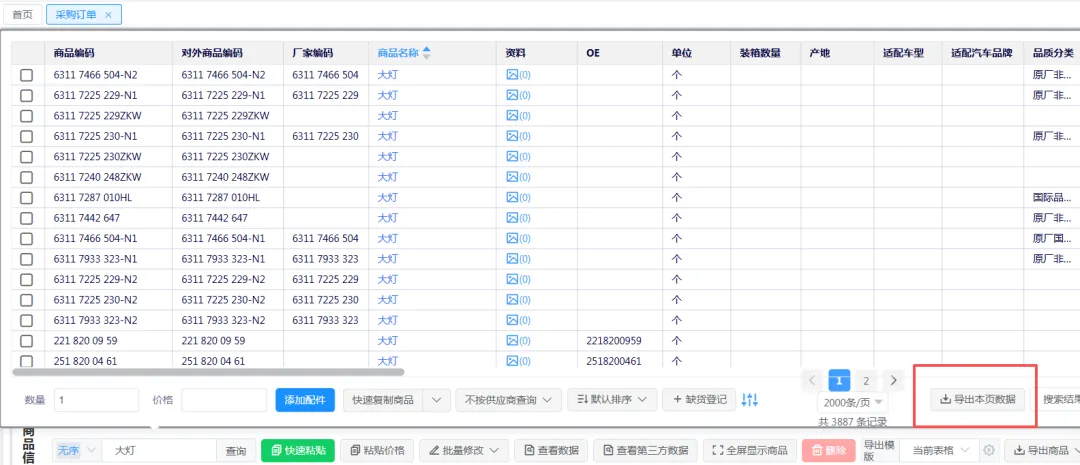Open the 无序 dropdown
Screen dimensions: 1080x465
pyautogui.click(x=76, y=451)
